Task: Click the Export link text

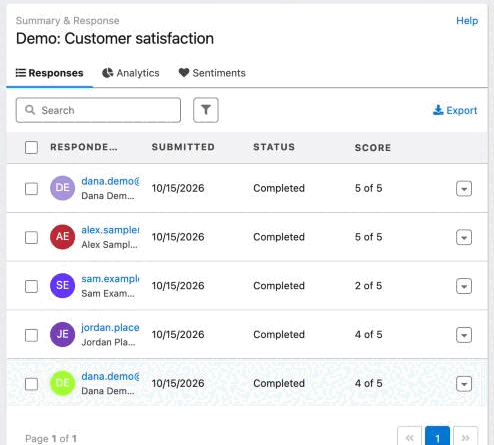Action: pyautogui.click(x=462, y=110)
